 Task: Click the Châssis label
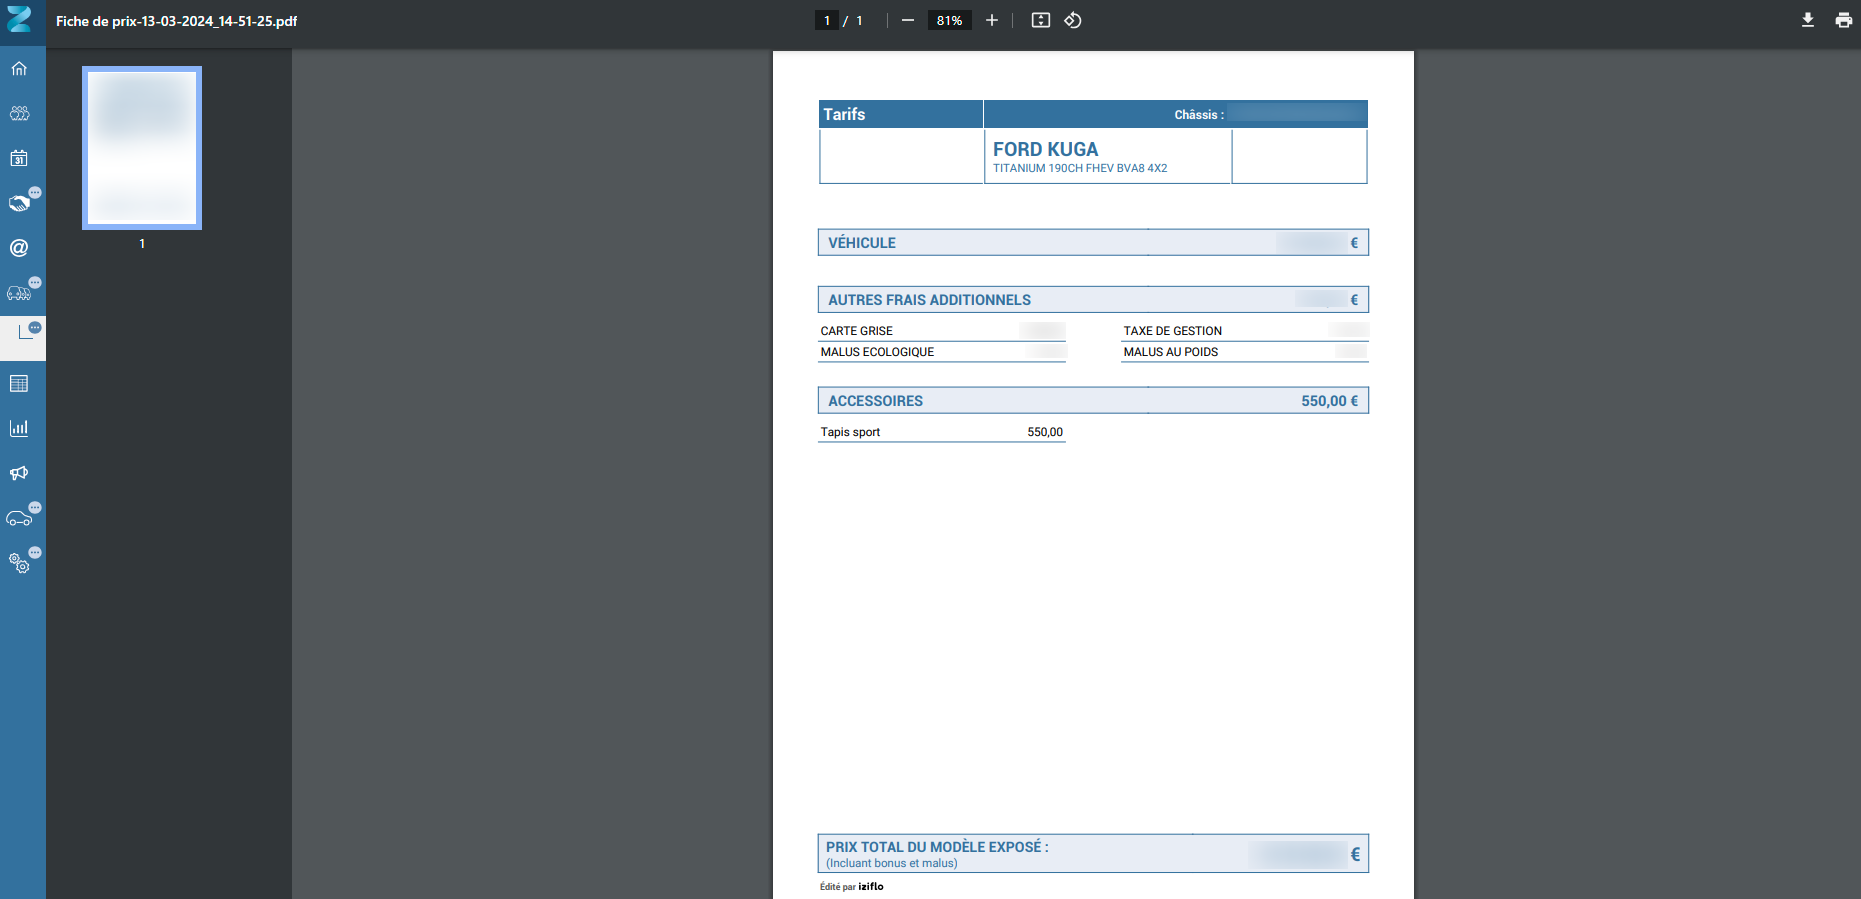point(1199,115)
